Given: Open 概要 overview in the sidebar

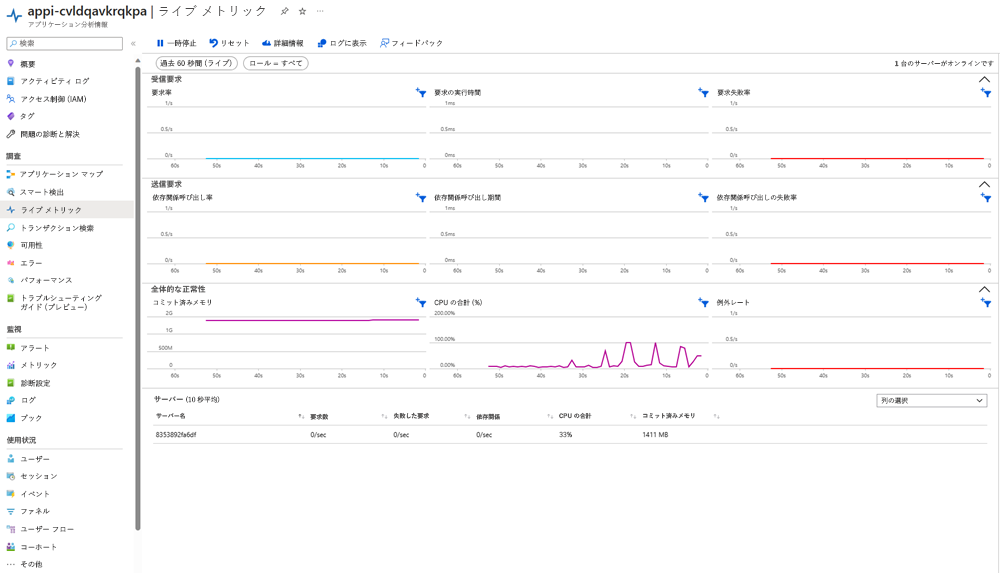Looking at the screenshot, I should [27, 64].
